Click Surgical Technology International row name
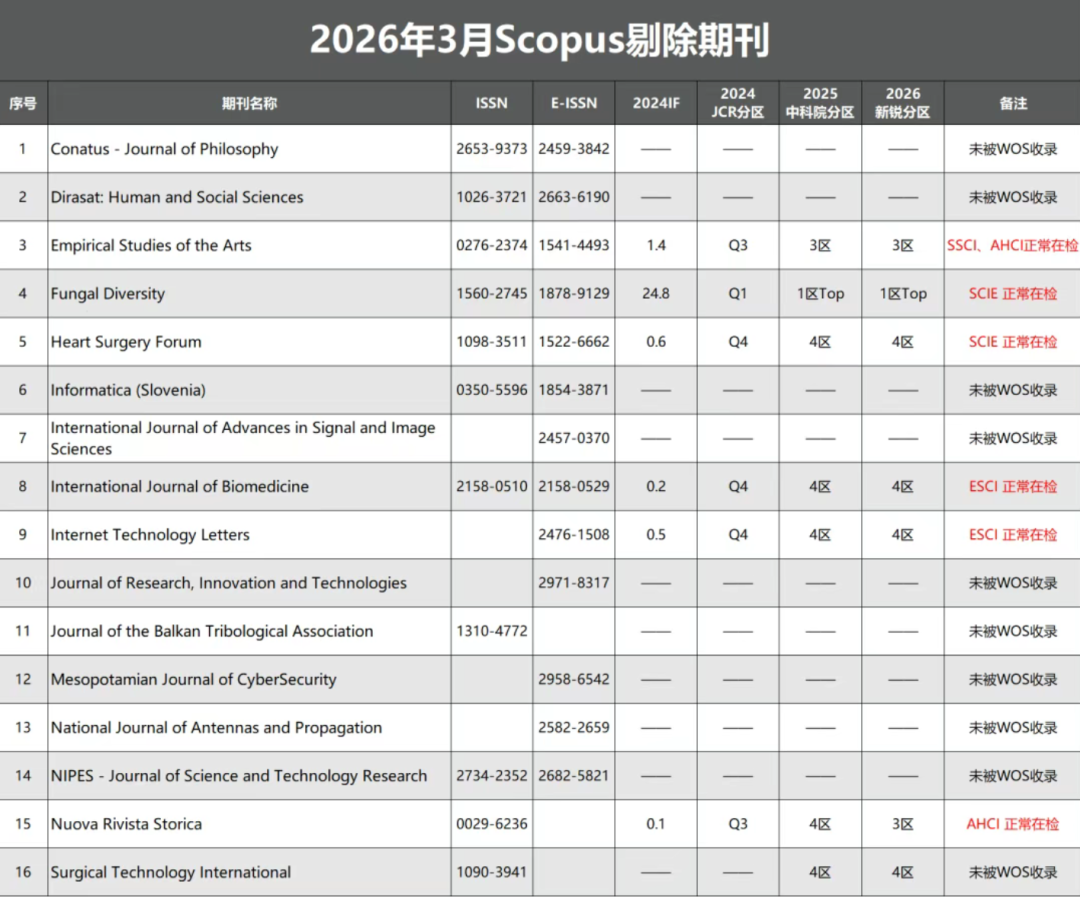This screenshot has width=1080, height=898. coord(171,873)
